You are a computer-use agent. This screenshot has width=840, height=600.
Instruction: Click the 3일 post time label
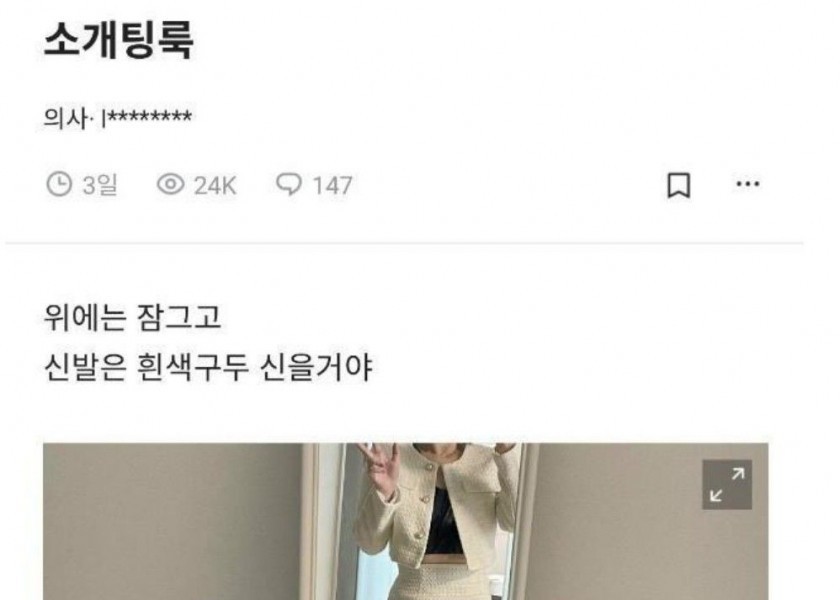[x=100, y=185]
